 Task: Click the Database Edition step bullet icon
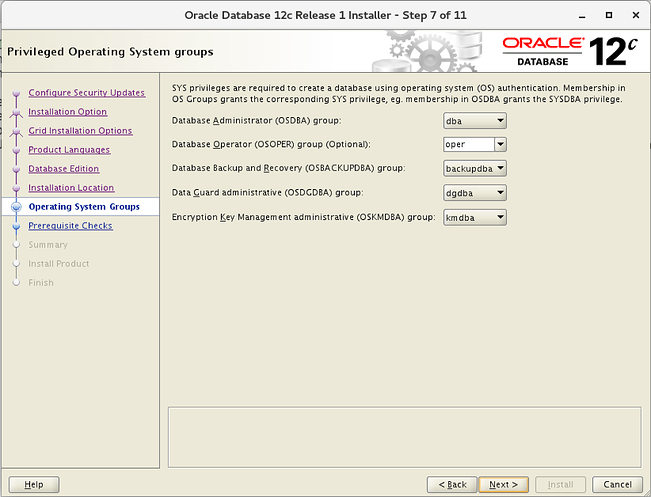click(x=16, y=169)
